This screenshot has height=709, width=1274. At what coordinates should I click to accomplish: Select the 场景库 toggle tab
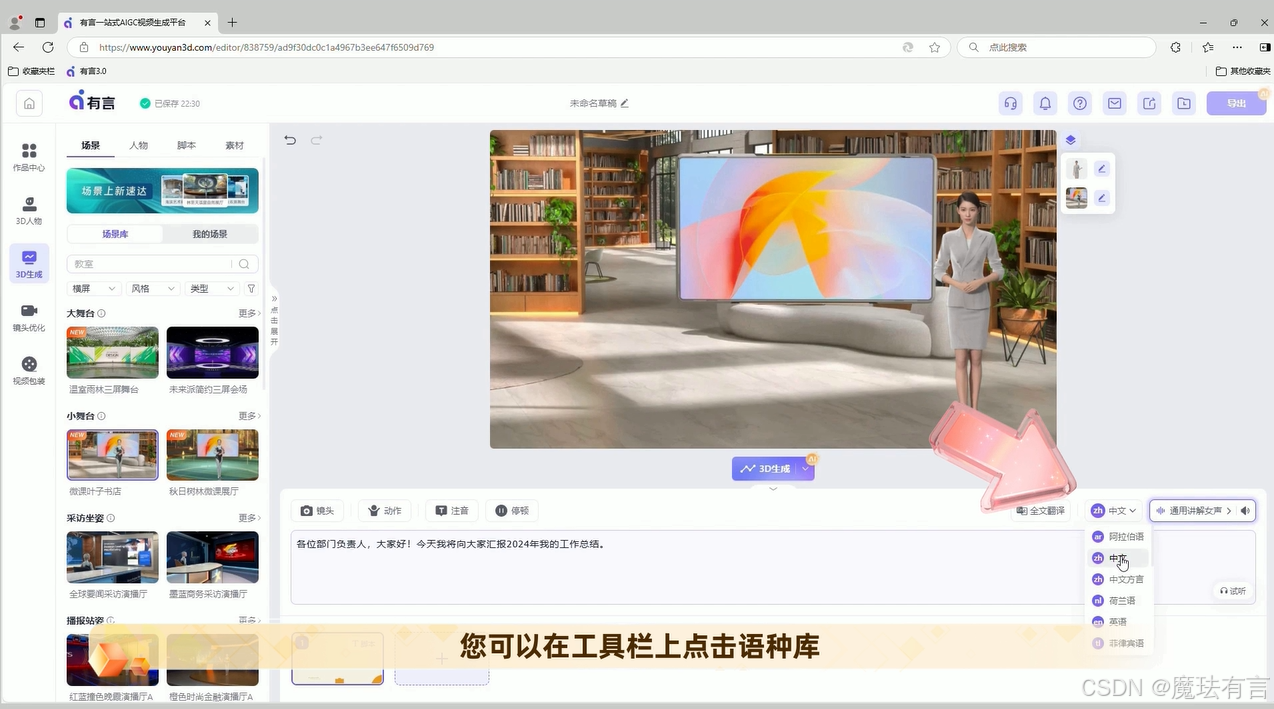(x=115, y=234)
